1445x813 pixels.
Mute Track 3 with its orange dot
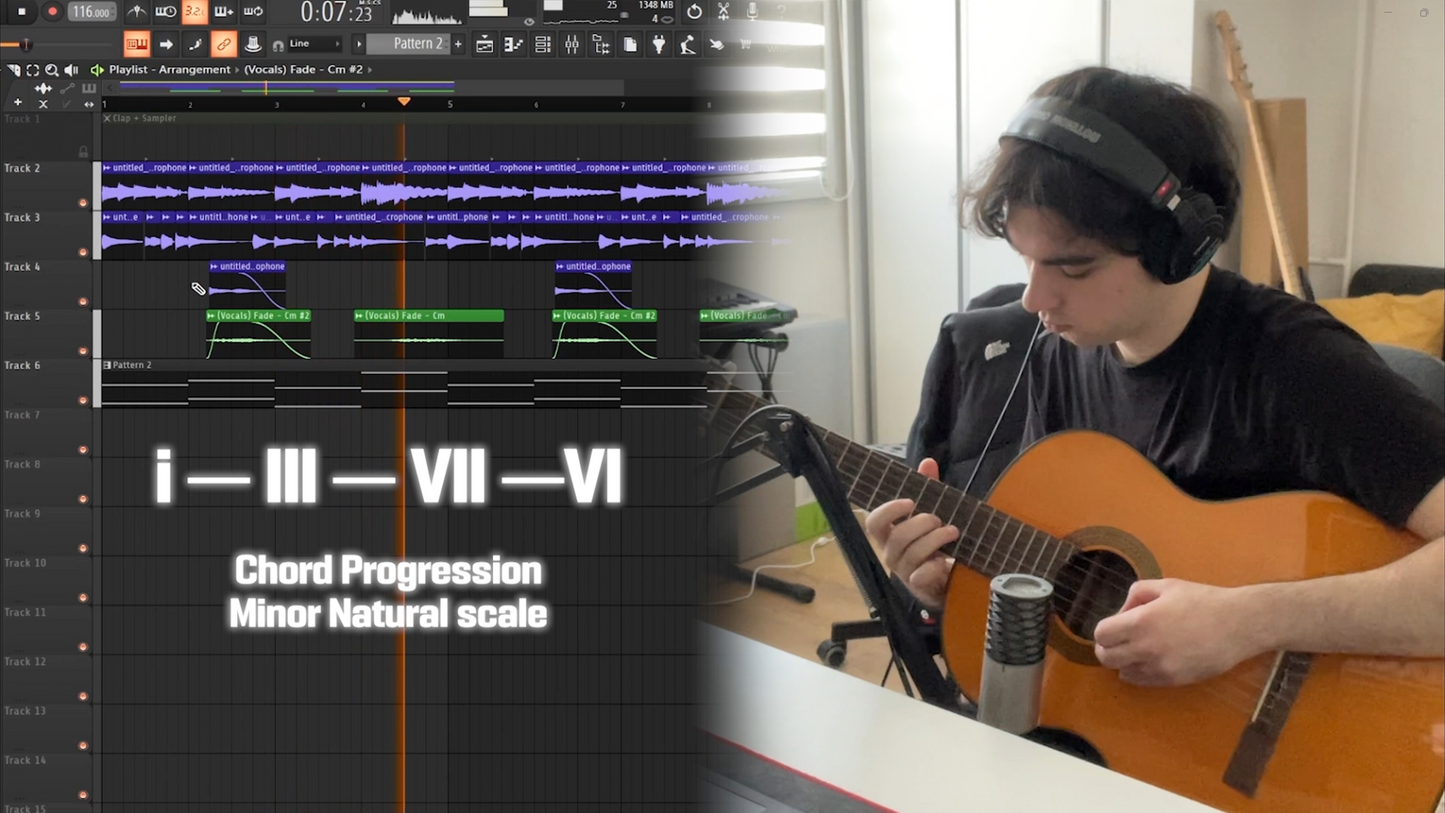pyautogui.click(x=83, y=252)
